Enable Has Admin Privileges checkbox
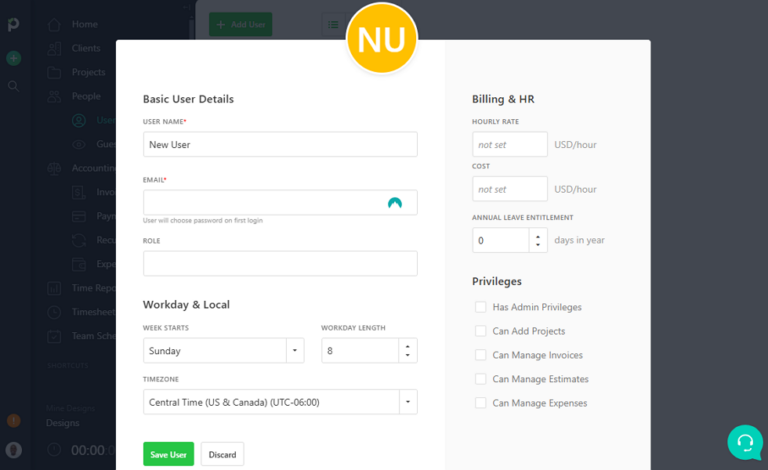Screen dimensions: 768x470 pos(481,307)
